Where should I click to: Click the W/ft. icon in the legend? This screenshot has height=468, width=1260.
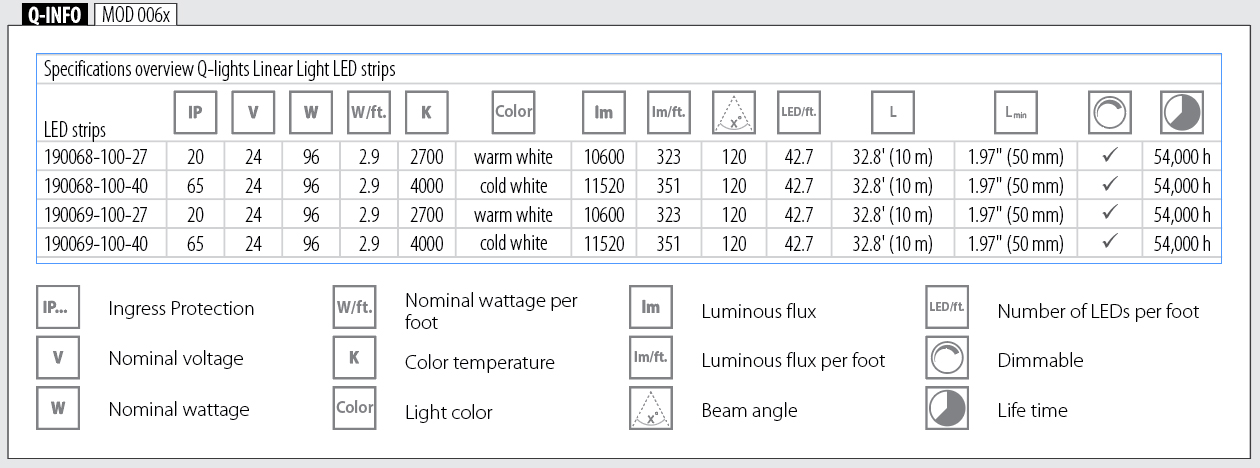click(x=354, y=308)
